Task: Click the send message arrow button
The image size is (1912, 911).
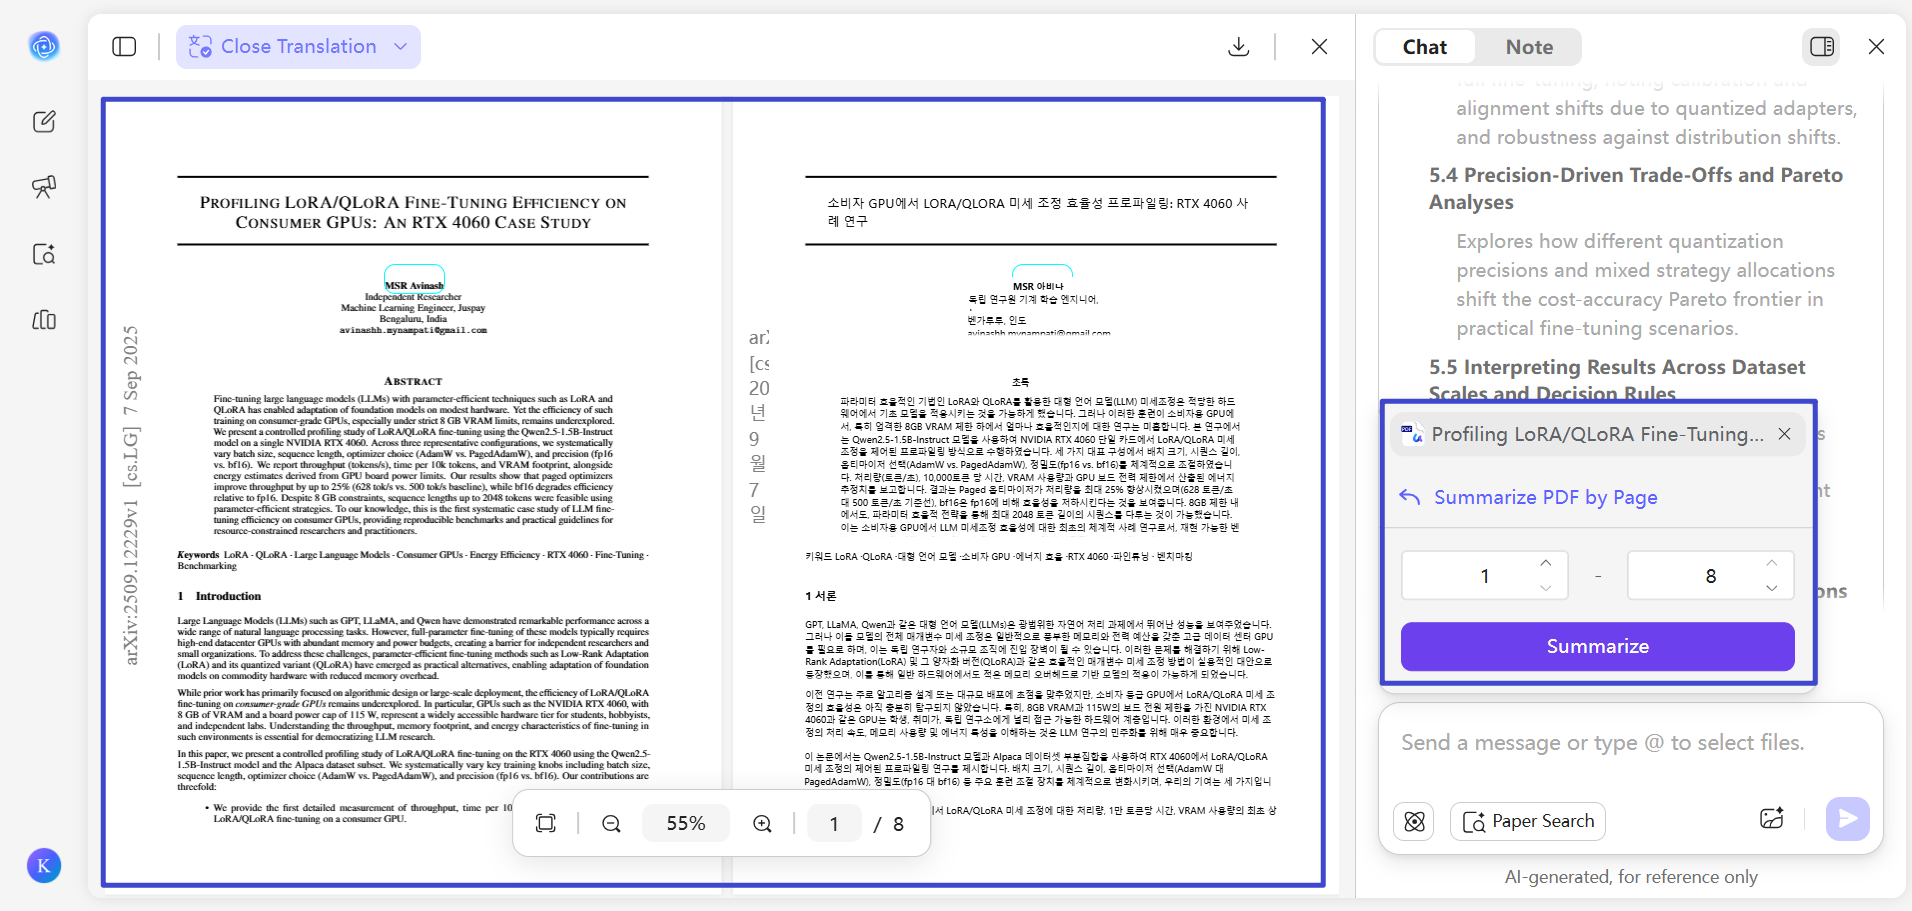Action: tap(1847, 819)
